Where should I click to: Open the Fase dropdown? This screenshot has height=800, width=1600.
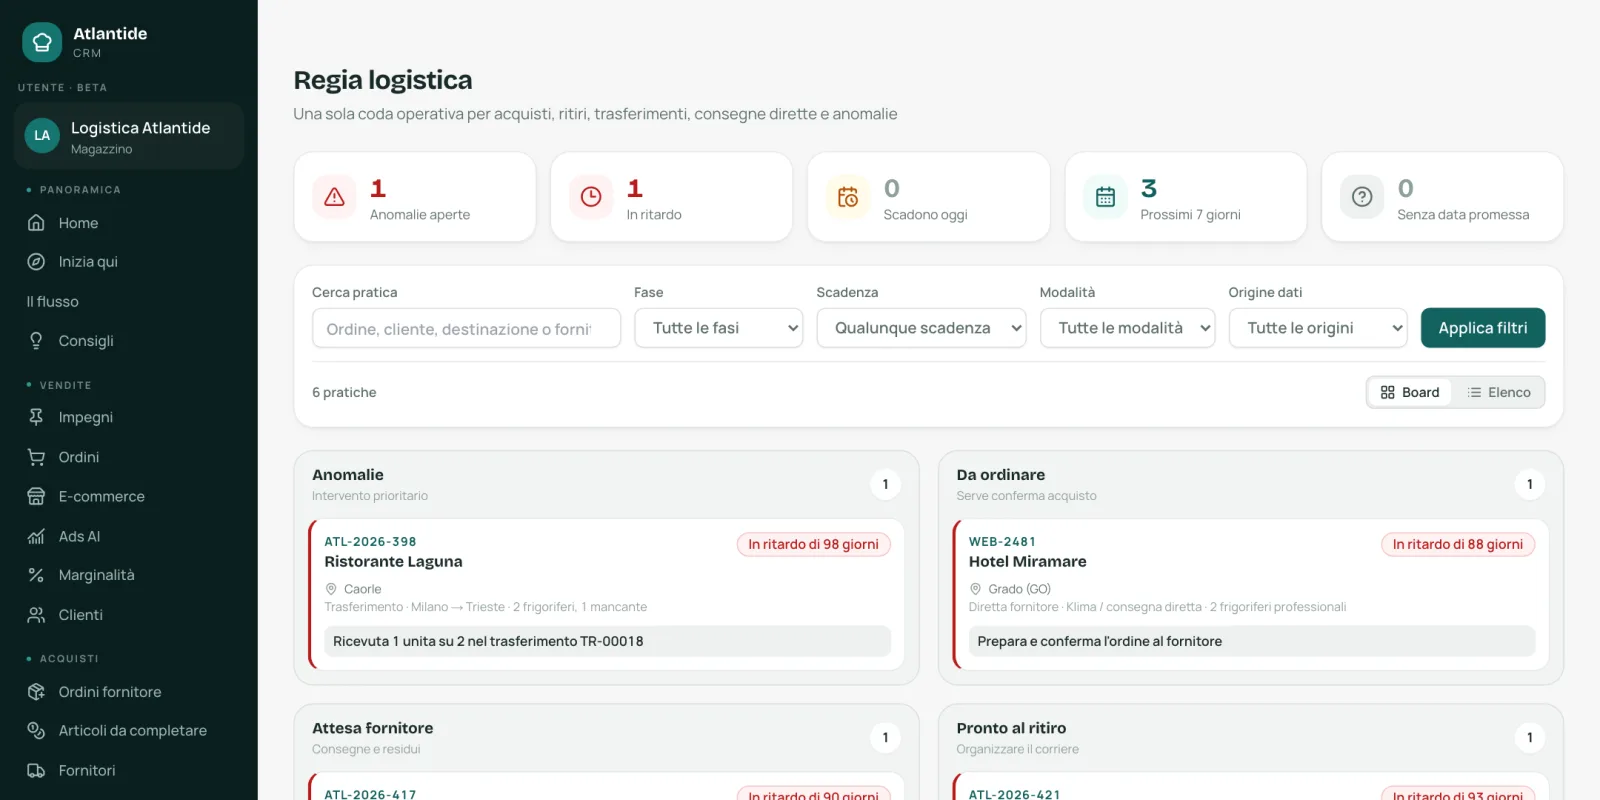[x=719, y=328]
